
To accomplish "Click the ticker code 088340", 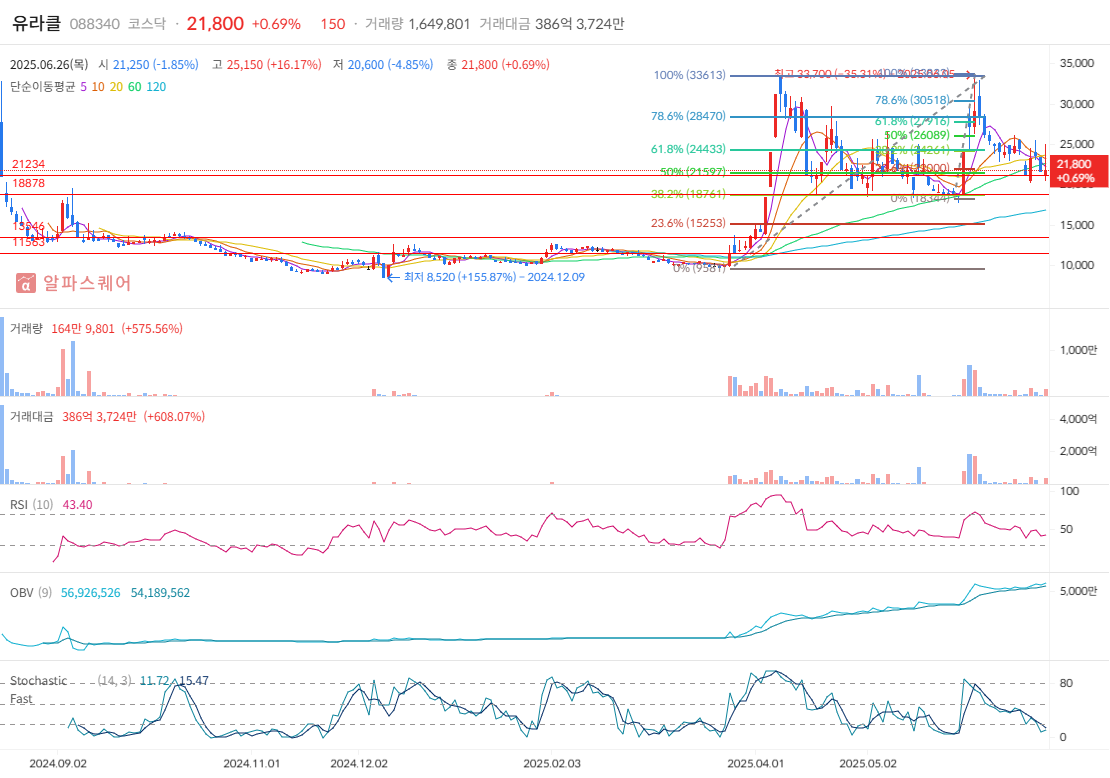I will tap(95, 24).
